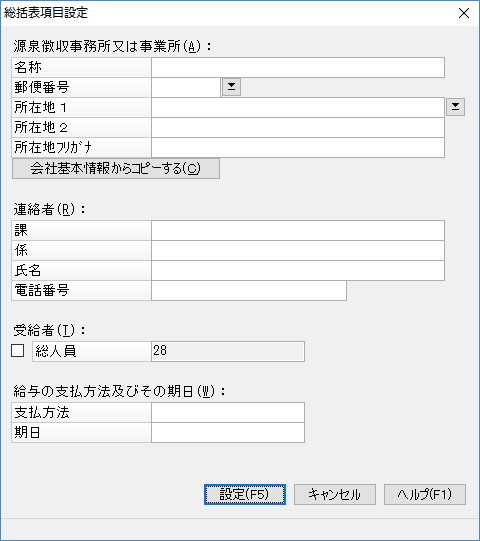Select the 所在地2 text field
The height and width of the screenshot is (541, 480).
(x=298, y=127)
